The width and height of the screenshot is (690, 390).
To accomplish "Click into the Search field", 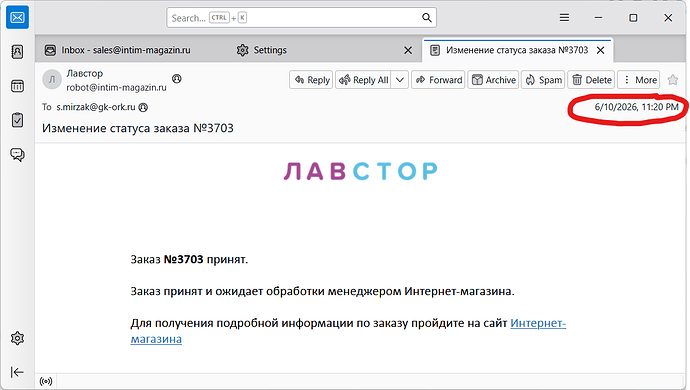I will coord(301,18).
